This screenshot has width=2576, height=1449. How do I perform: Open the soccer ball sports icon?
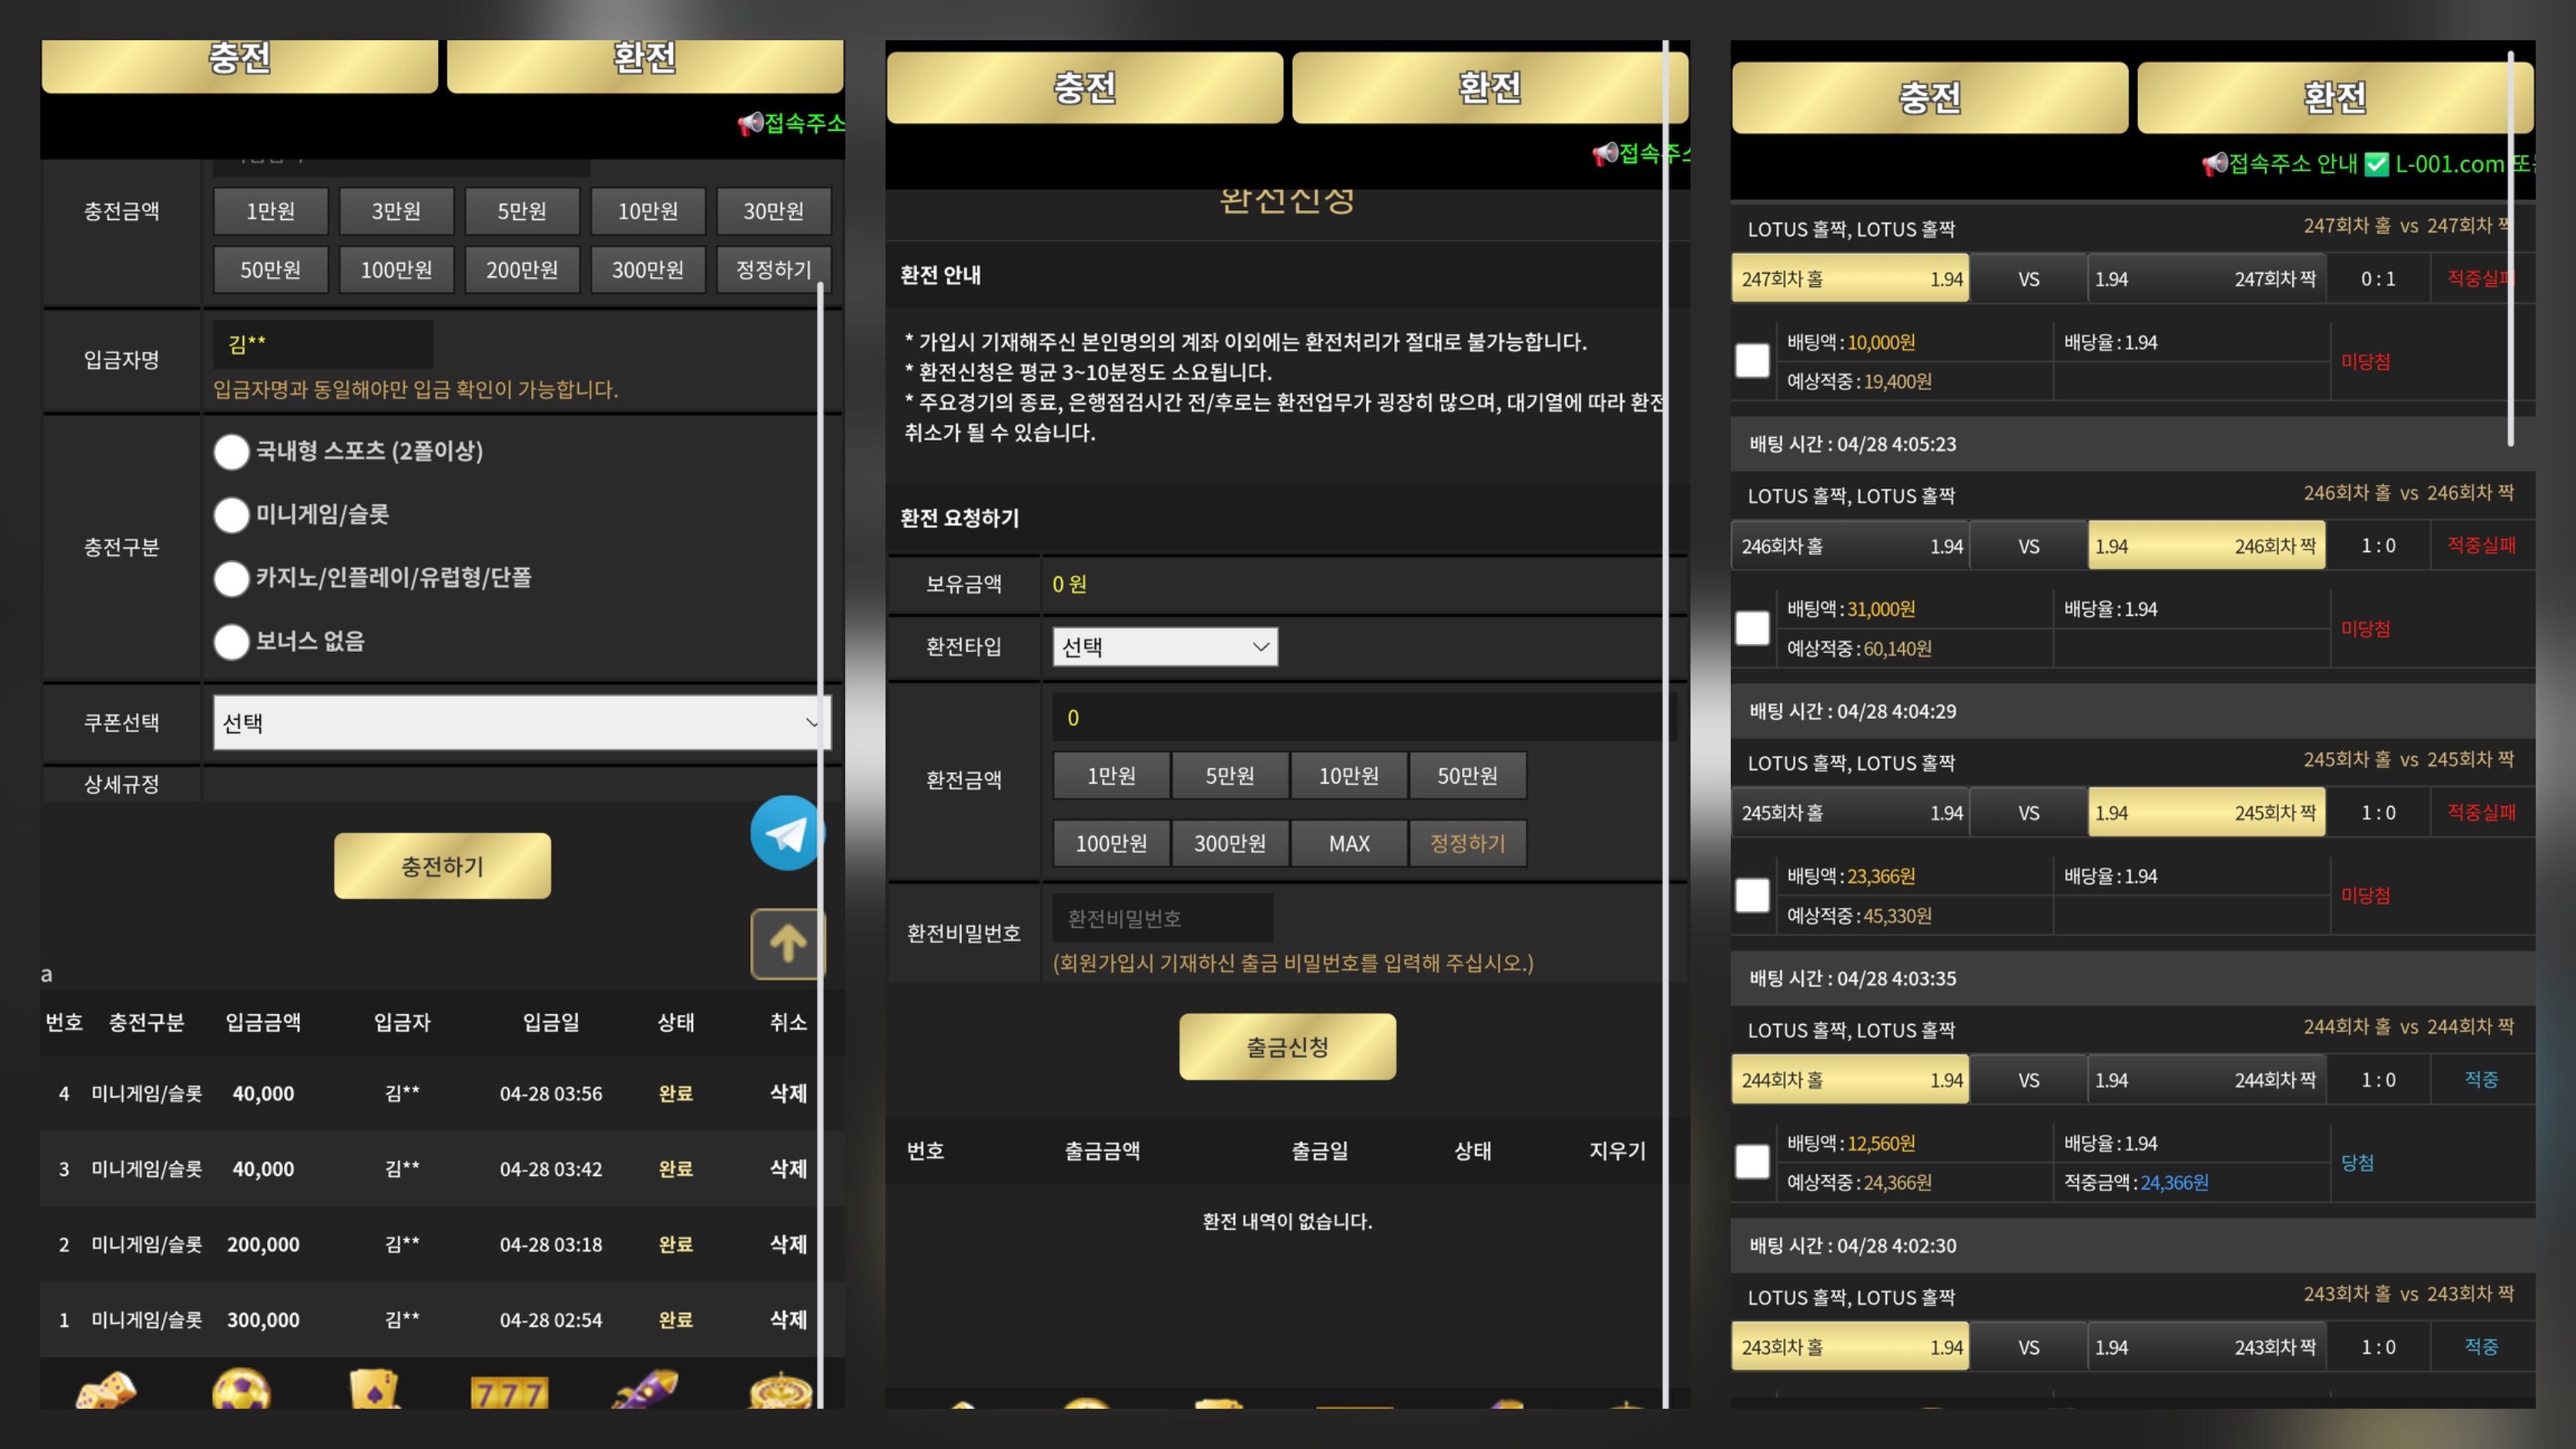[x=241, y=1390]
